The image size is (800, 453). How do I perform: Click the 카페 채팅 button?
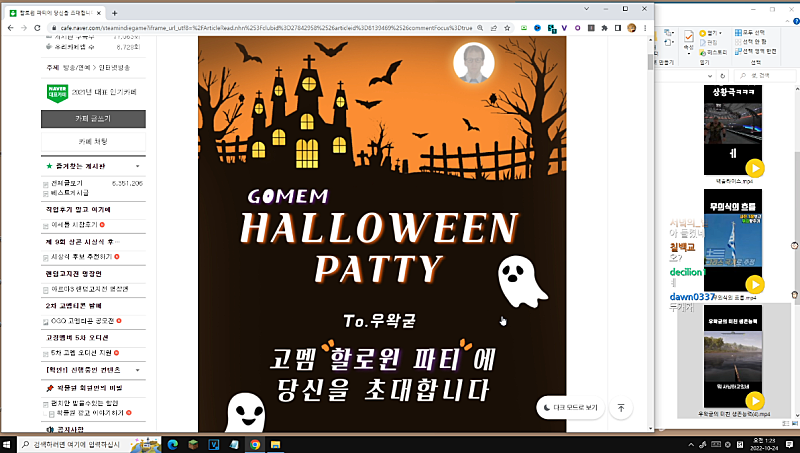tap(93, 141)
